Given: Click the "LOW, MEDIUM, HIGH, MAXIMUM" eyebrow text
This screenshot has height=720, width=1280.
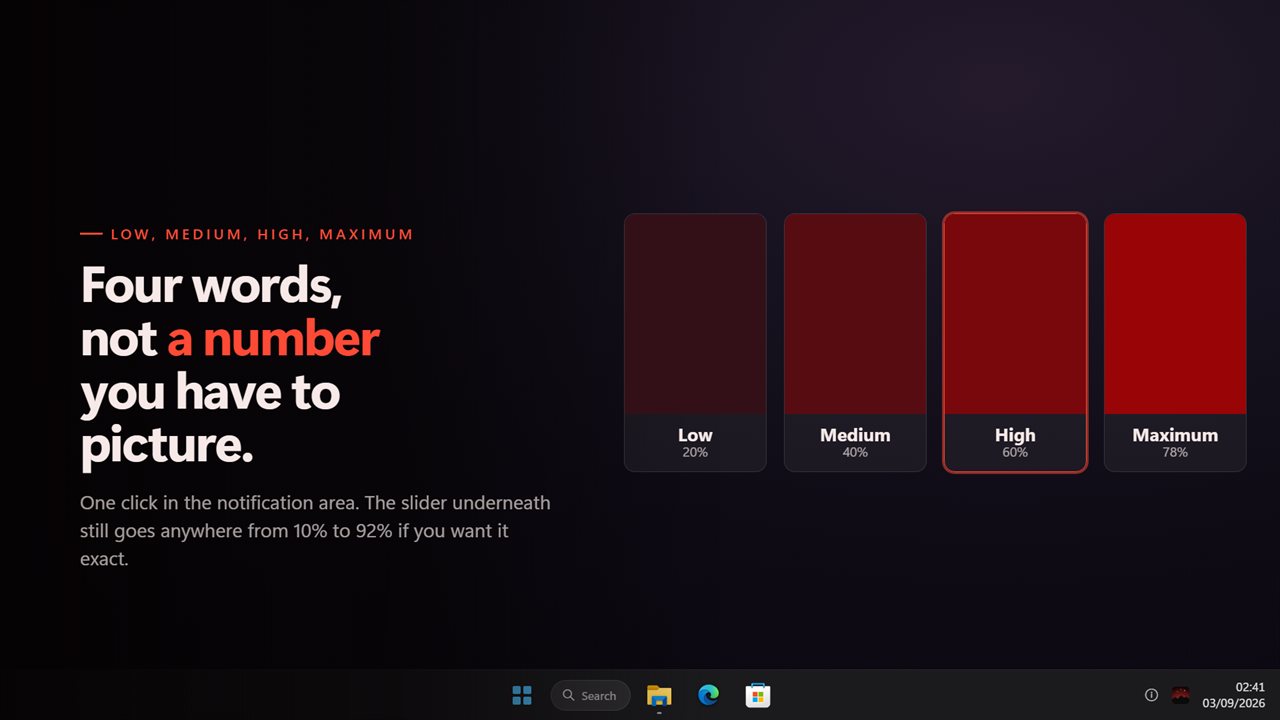Looking at the screenshot, I should pos(262,234).
